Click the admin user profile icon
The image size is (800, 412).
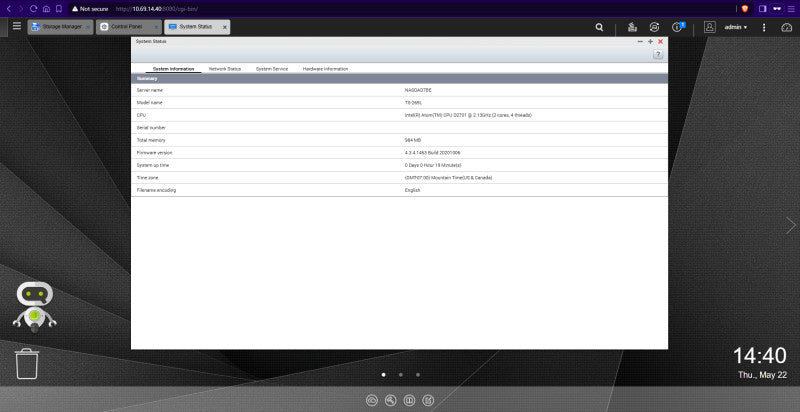(x=710, y=27)
